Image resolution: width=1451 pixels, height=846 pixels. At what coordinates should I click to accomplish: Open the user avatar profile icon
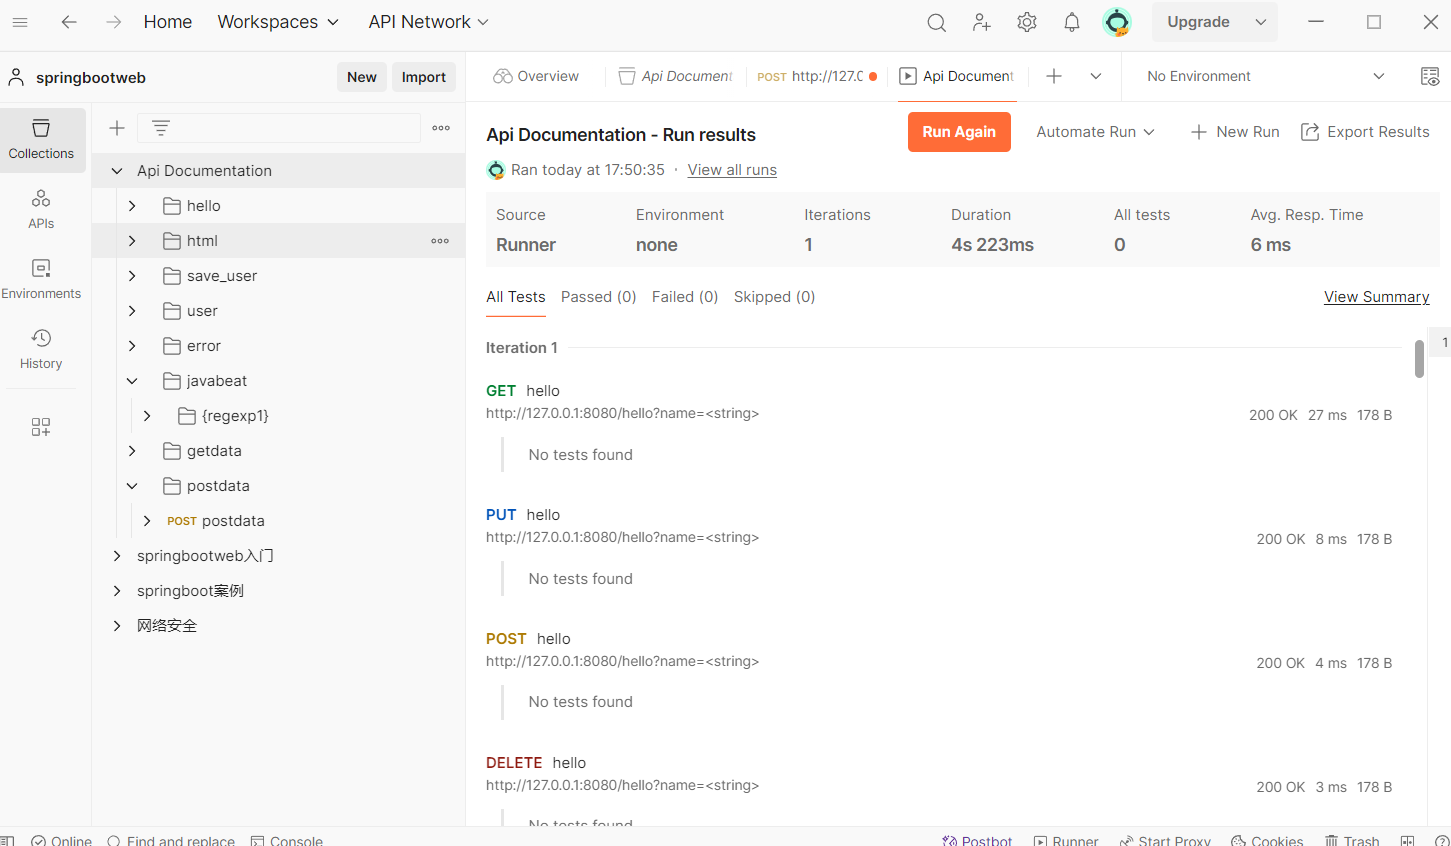[x=1117, y=22]
